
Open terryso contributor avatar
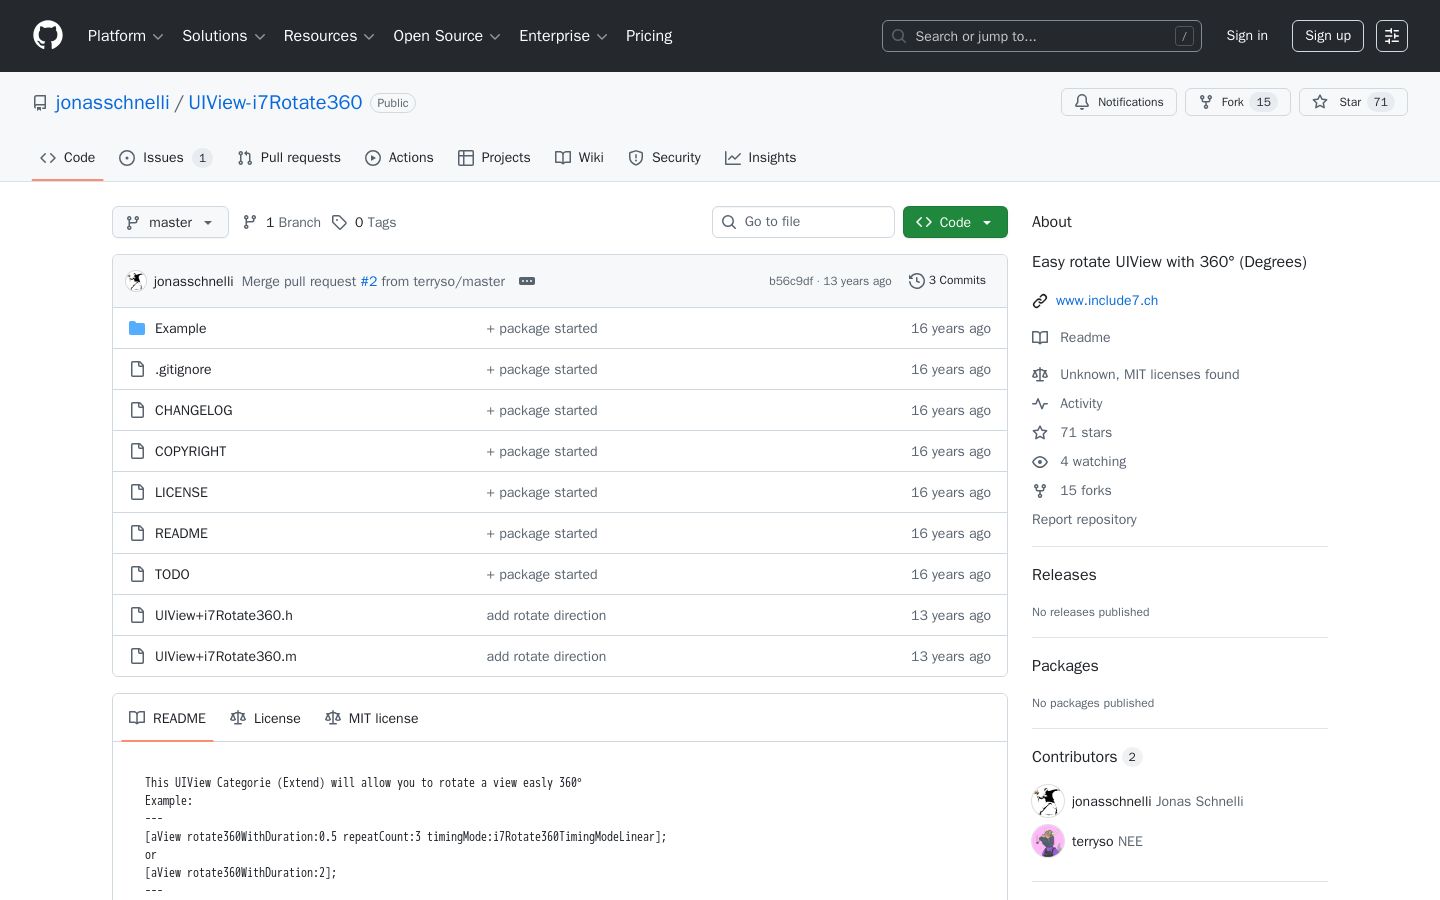[1048, 841]
